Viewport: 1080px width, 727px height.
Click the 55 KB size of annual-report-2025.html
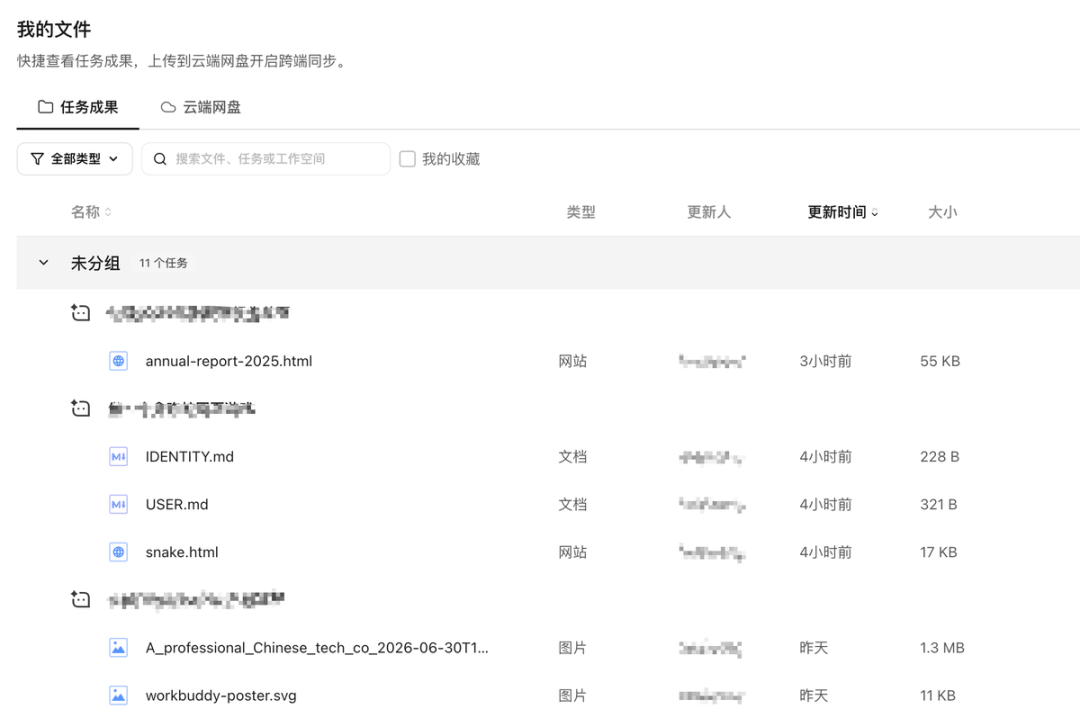940,361
